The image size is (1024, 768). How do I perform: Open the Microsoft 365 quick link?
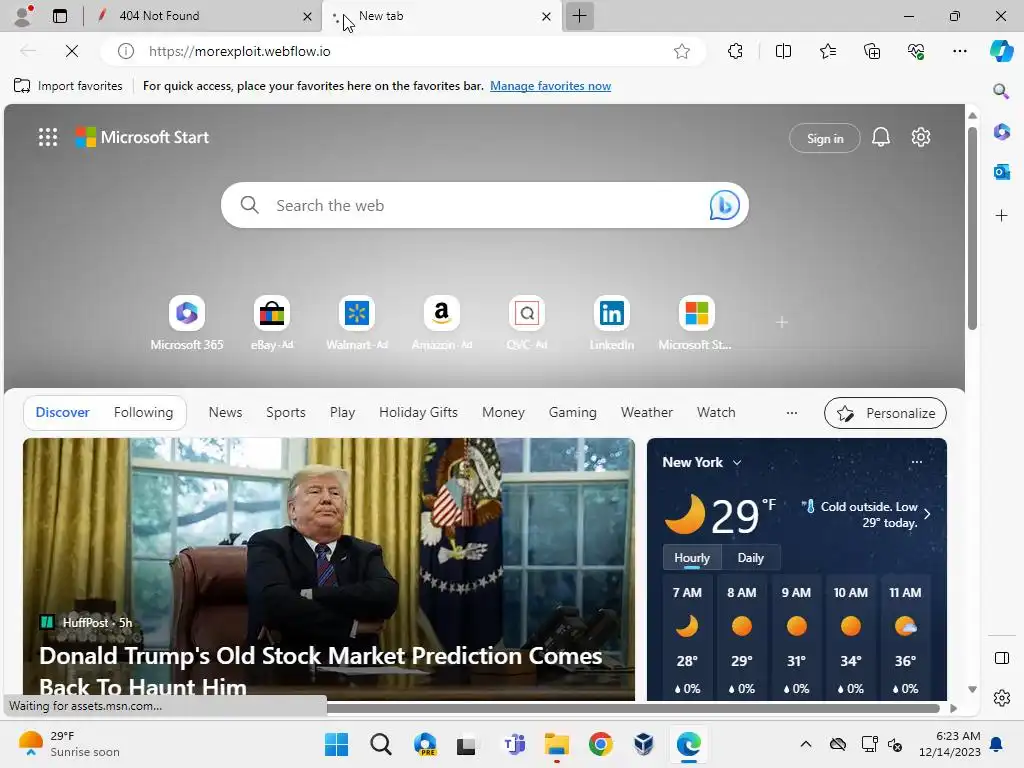coord(187,323)
